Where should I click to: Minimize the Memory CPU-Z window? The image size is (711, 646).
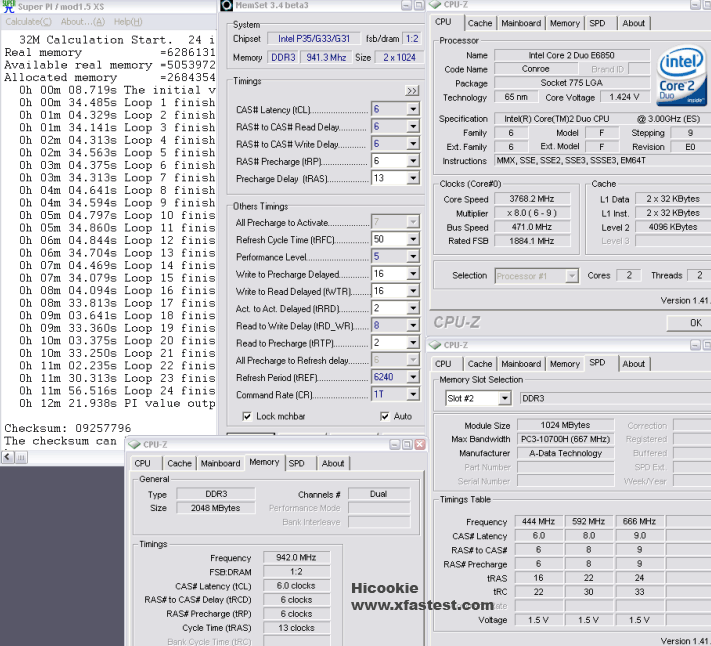[394, 445]
